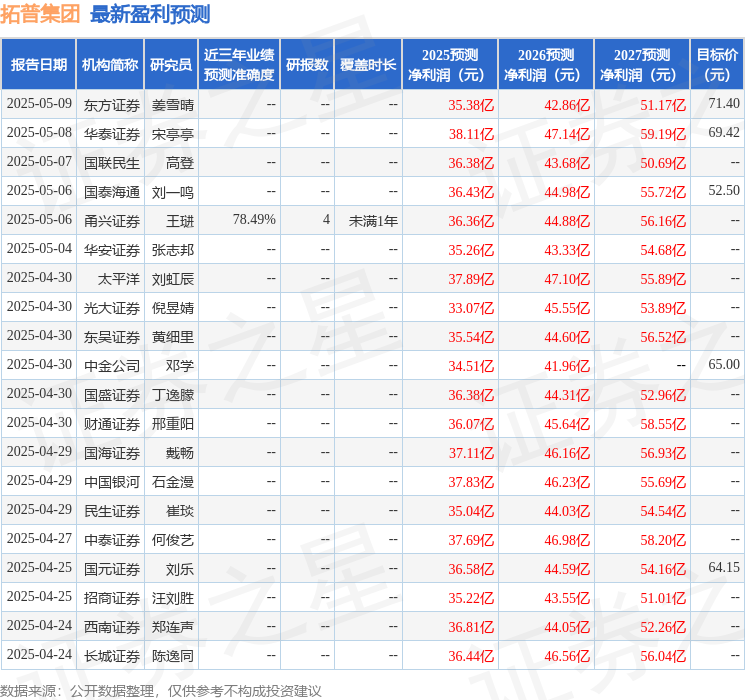745x700 pixels.
Task: Click the 国泰海通 institution cell
Action: pyautogui.click(x=112, y=192)
